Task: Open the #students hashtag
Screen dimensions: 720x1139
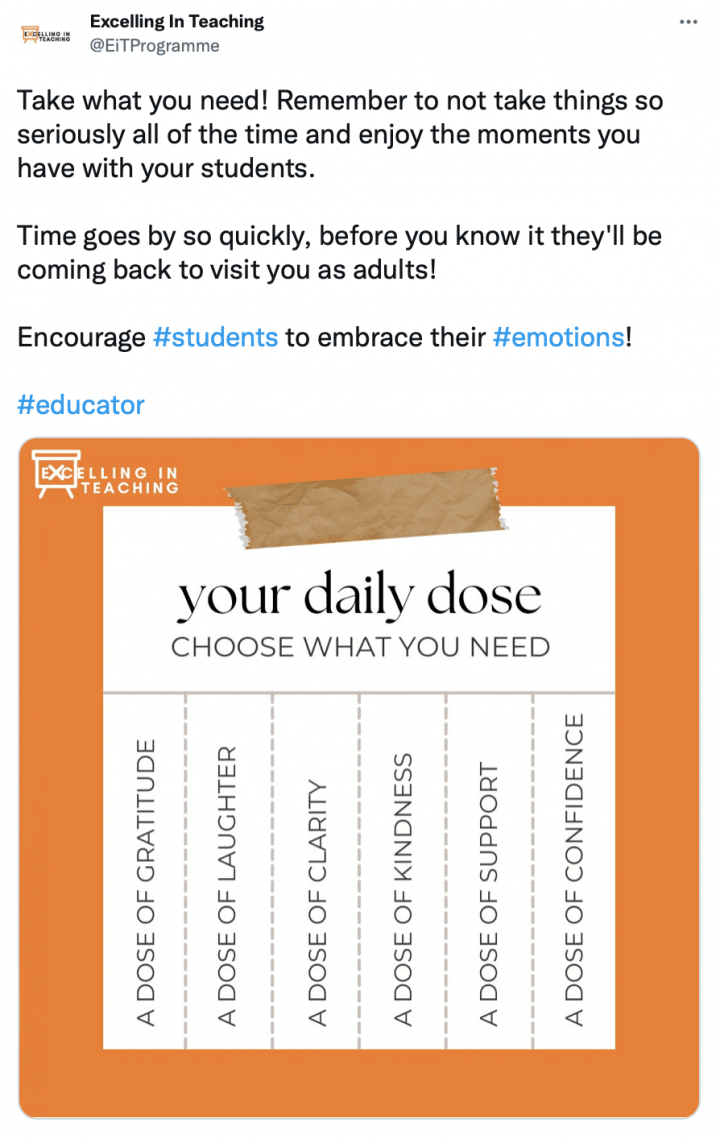Action: pos(215,337)
